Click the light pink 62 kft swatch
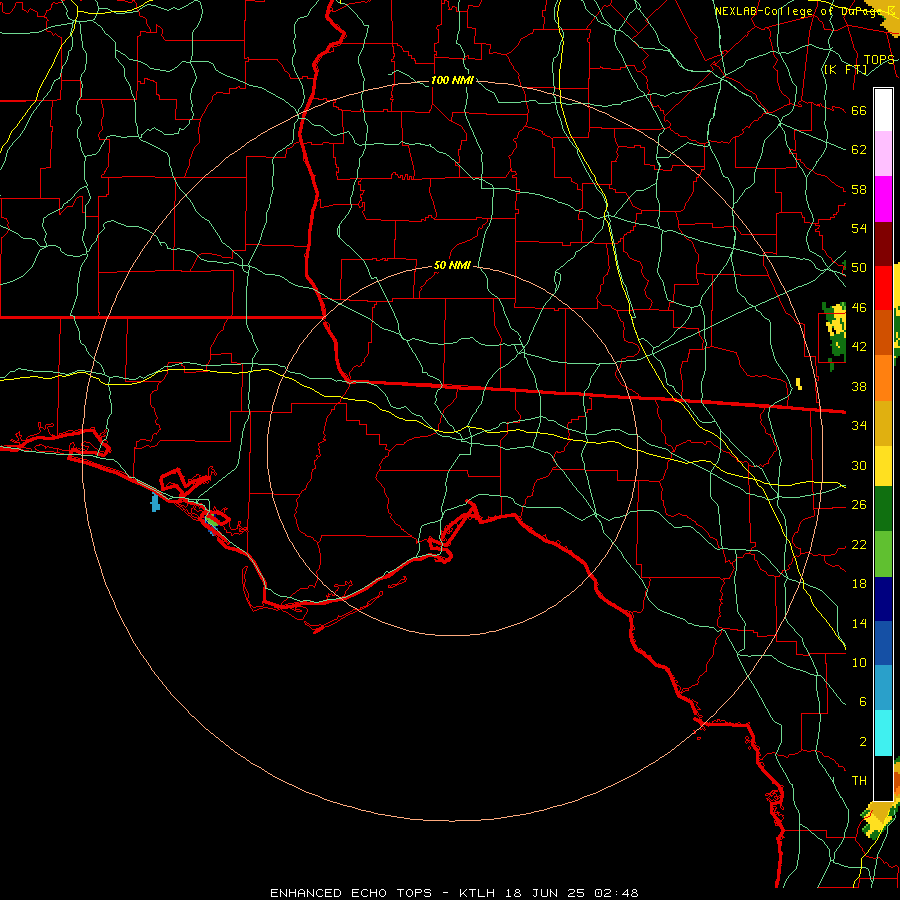The height and width of the screenshot is (900, 900). coord(883,154)
